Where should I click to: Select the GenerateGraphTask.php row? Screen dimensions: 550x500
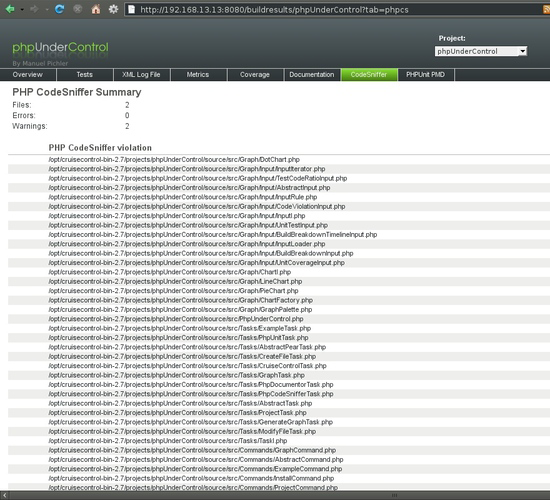coord(279,422)
